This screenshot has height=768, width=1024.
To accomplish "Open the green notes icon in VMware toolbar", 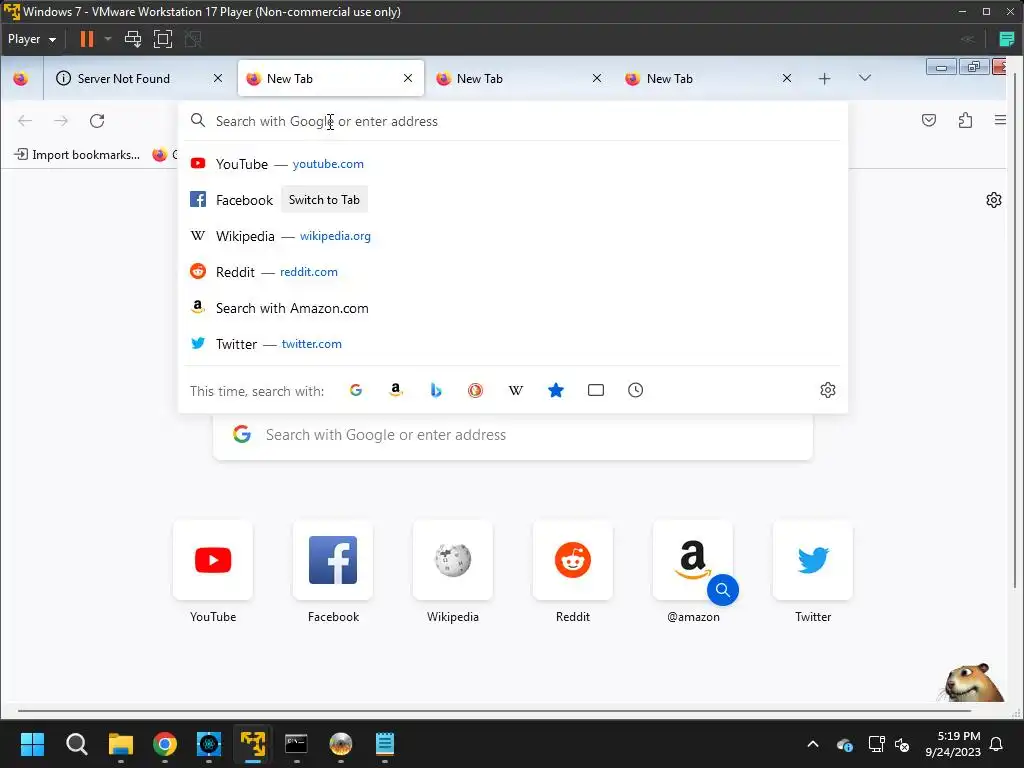I will [x=1006, y=39].
